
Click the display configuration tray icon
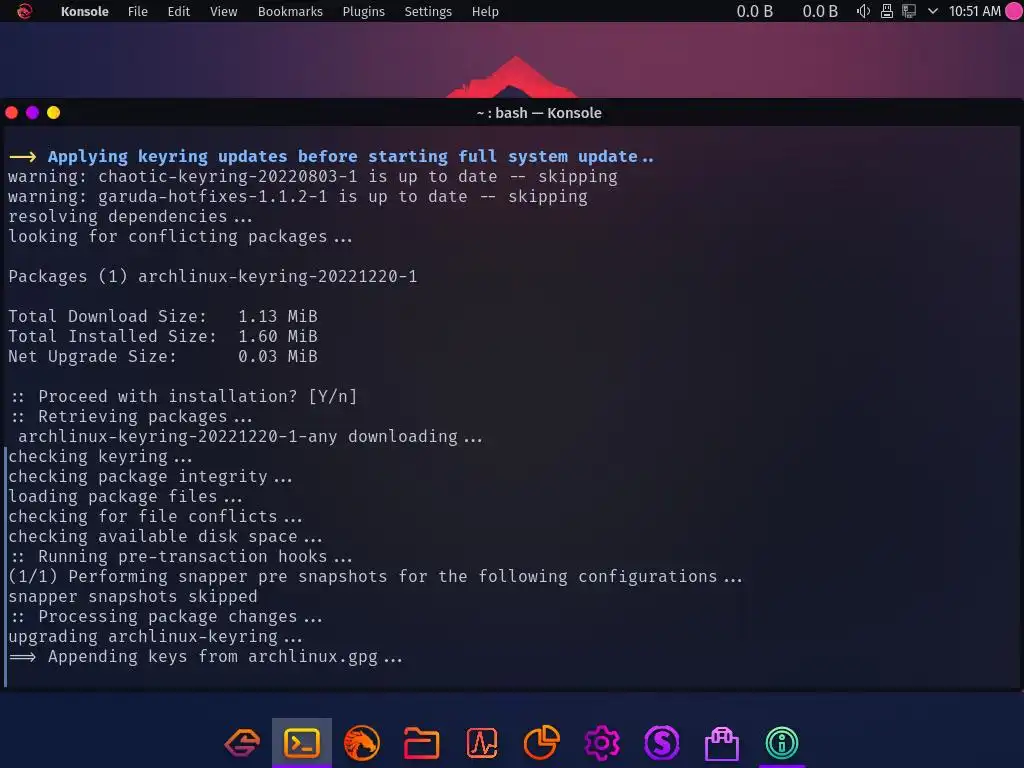908,11
